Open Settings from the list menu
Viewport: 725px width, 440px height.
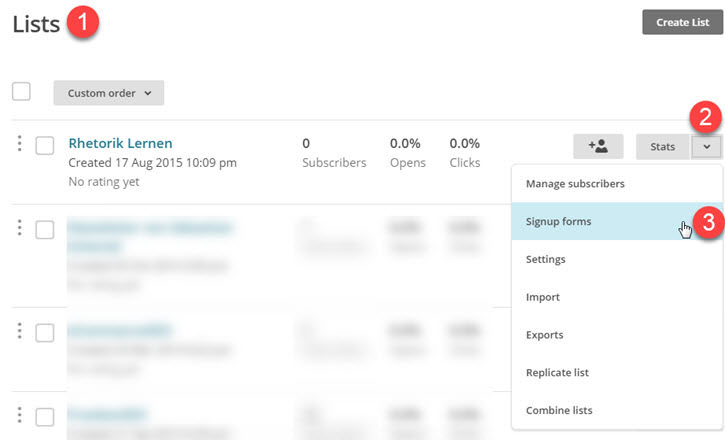(x=546, y=259)
